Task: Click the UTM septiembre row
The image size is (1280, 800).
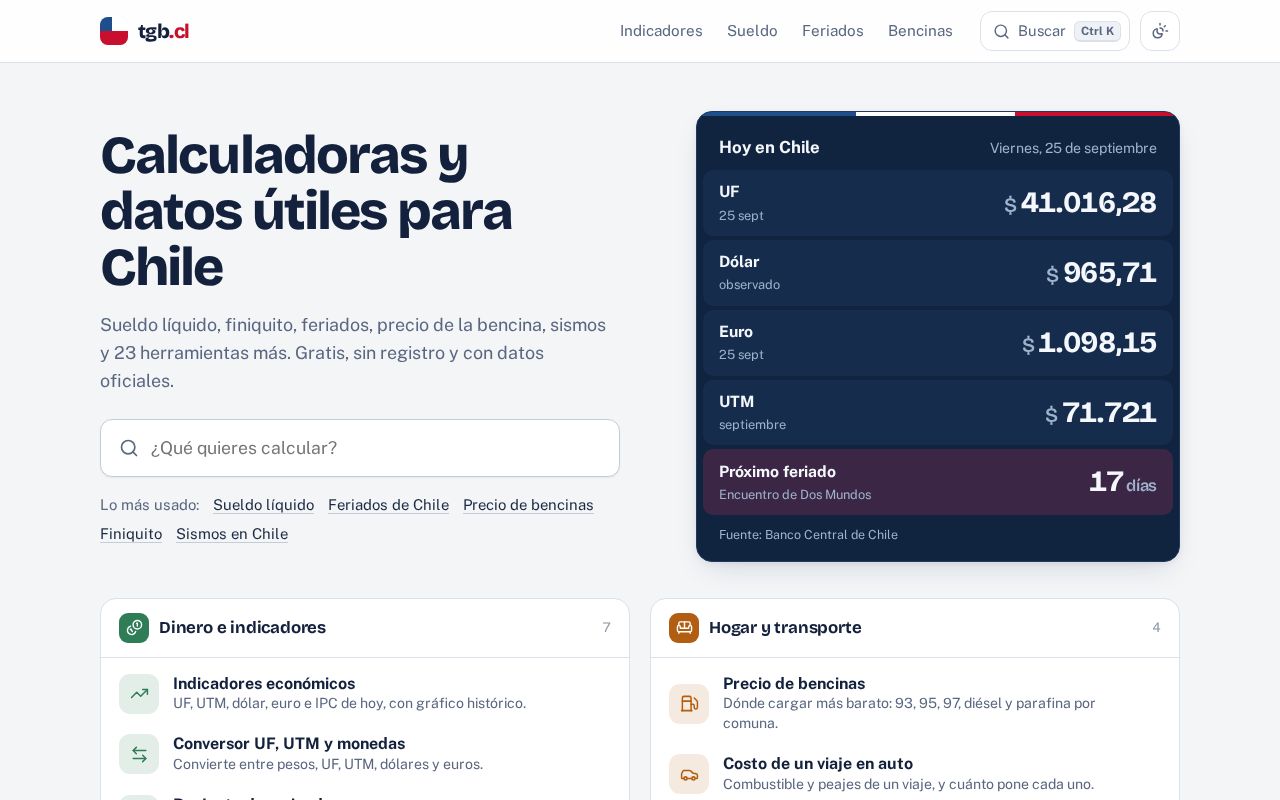Action: [x=938, y=413]
